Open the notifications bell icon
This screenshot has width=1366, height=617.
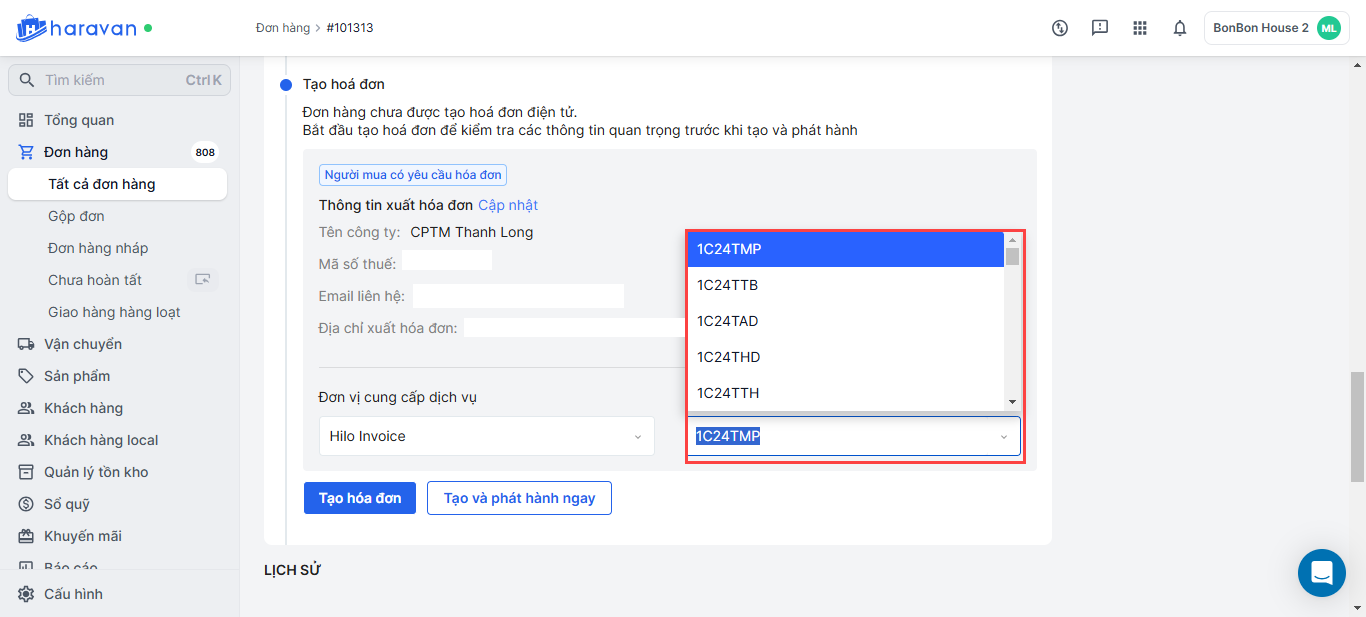click(x=1180, y=28)
